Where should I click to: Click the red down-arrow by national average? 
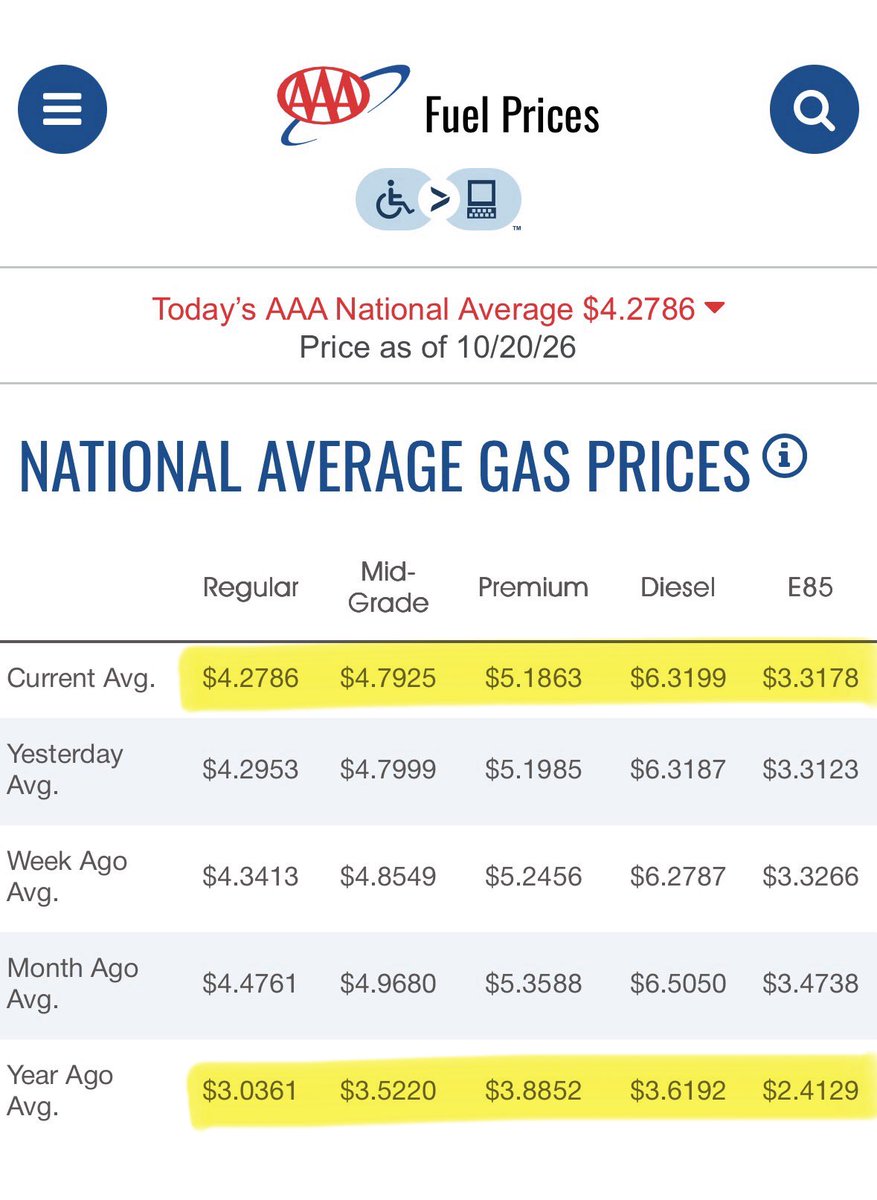714,309
